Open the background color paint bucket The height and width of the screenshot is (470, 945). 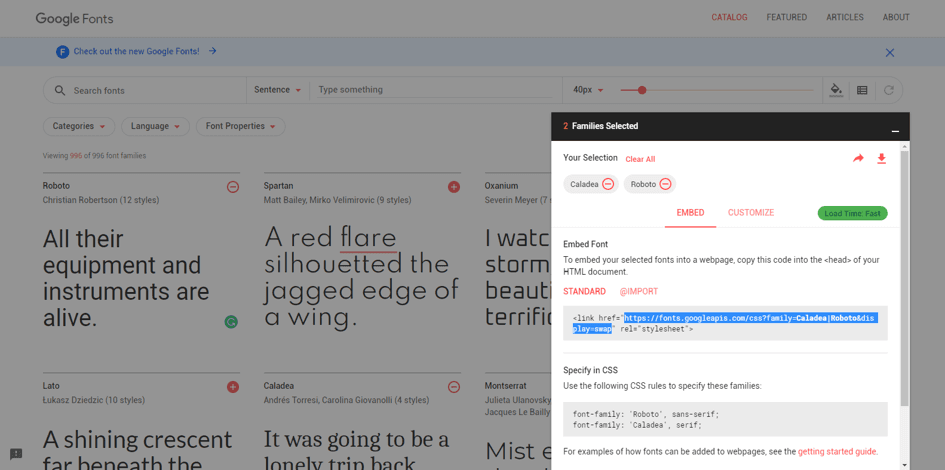click(836, 90)
